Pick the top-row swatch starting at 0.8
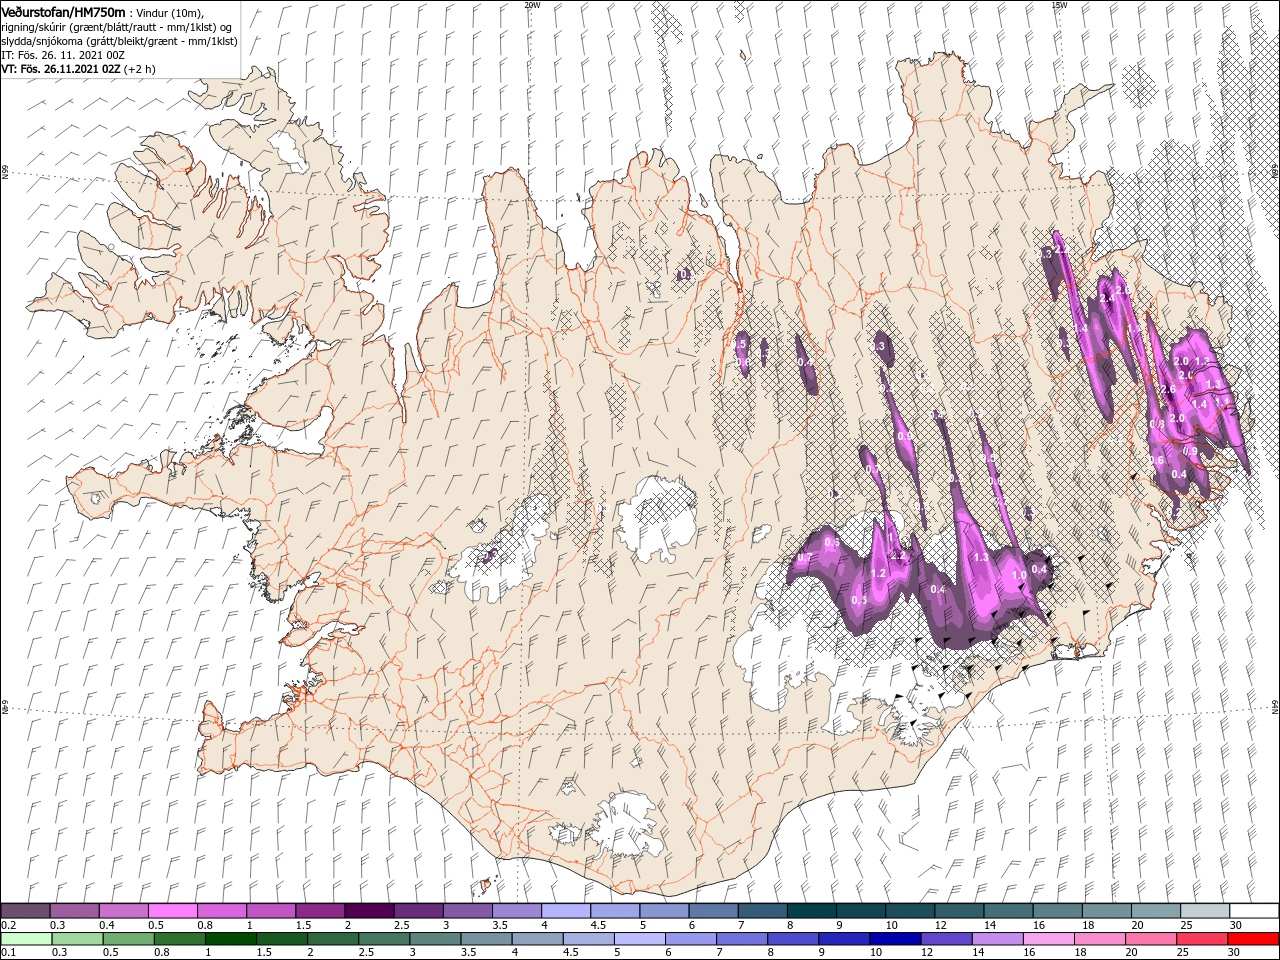The height and width of the screenshot is (960, 1280). [x=222, y=911]
